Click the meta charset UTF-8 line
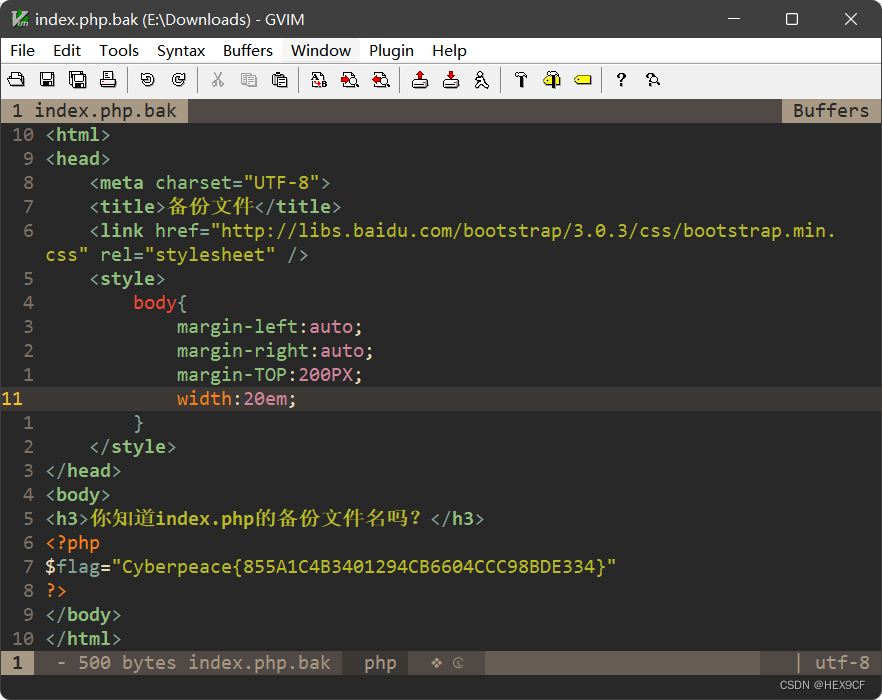 click(210, 183)
